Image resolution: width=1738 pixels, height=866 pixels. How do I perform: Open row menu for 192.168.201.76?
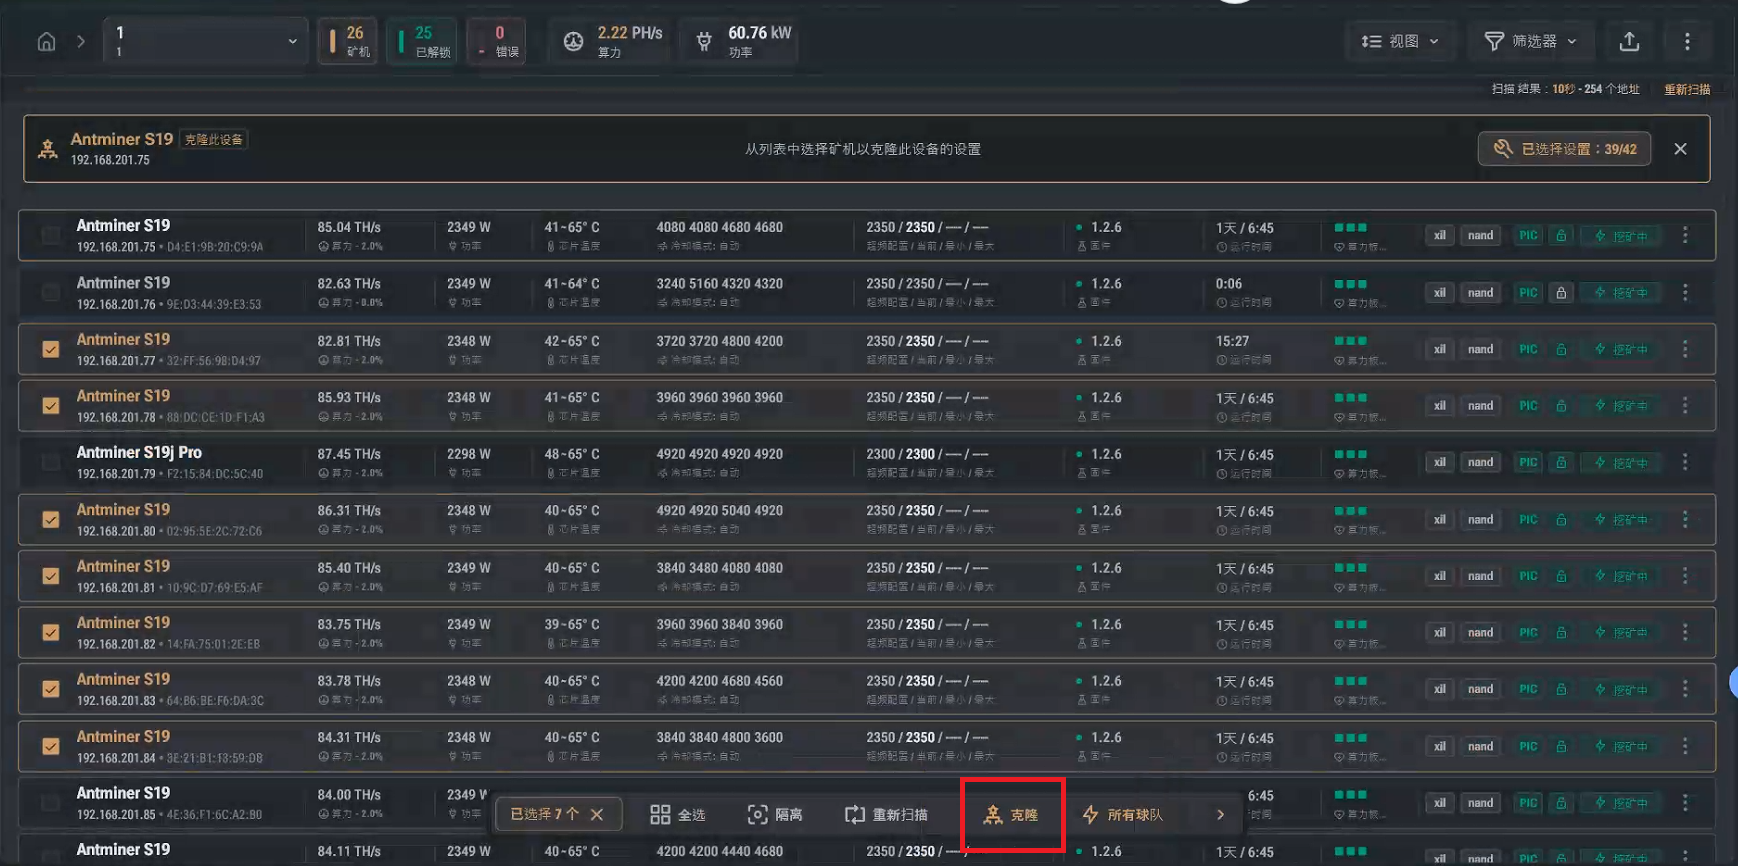point(1685,292)
